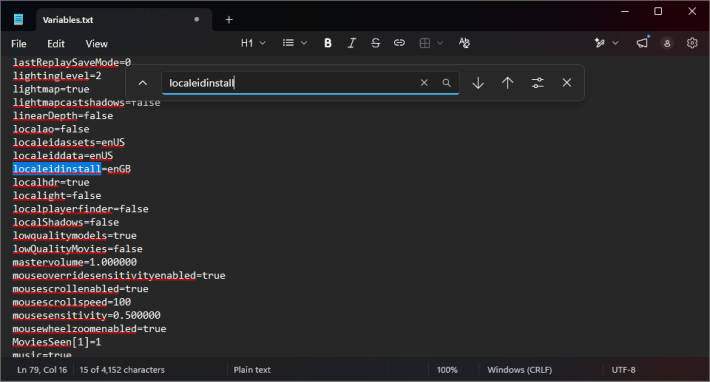
Task: Click Ln 79, Col 16 status indicator
Action: [42, 370]
